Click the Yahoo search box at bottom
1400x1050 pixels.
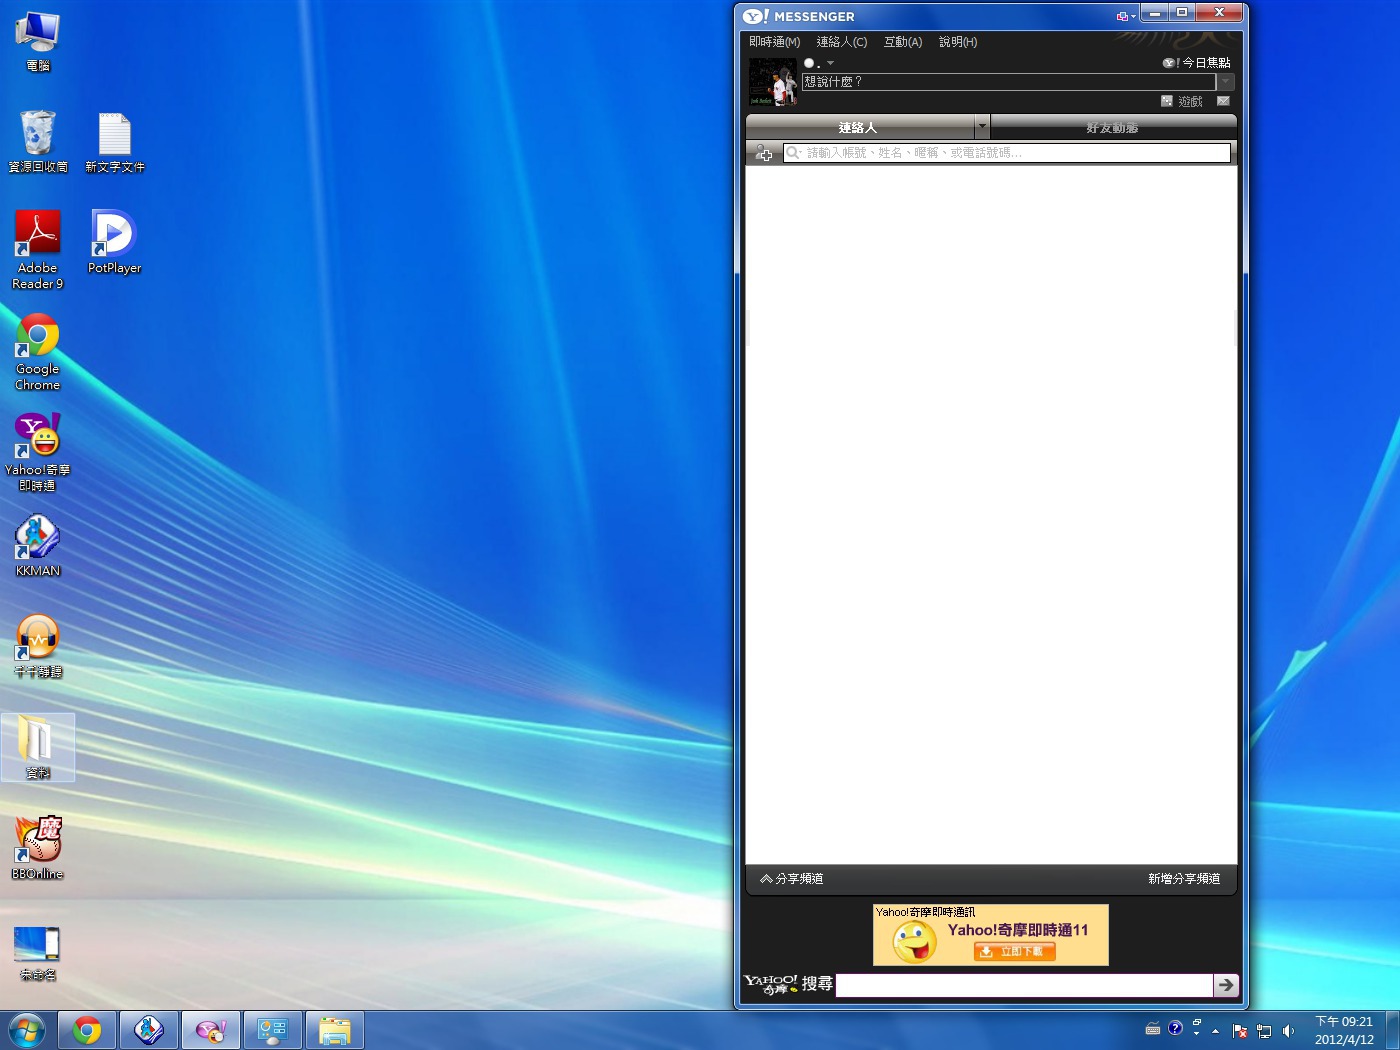1024,985
